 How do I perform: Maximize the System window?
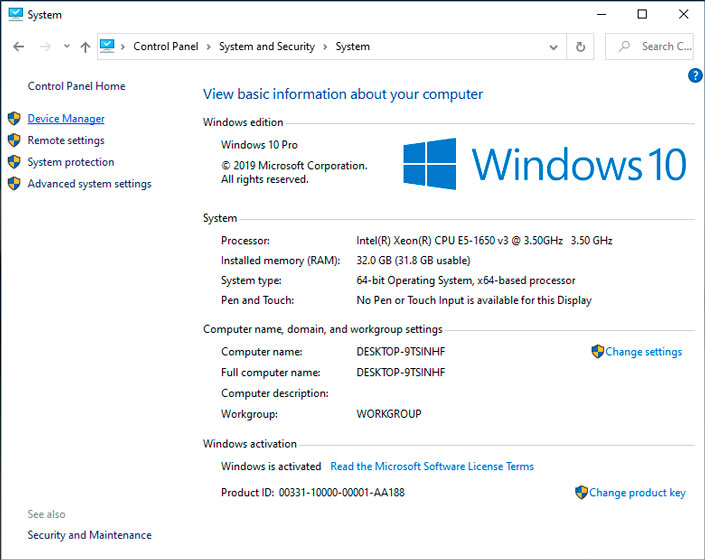(642, 14)
